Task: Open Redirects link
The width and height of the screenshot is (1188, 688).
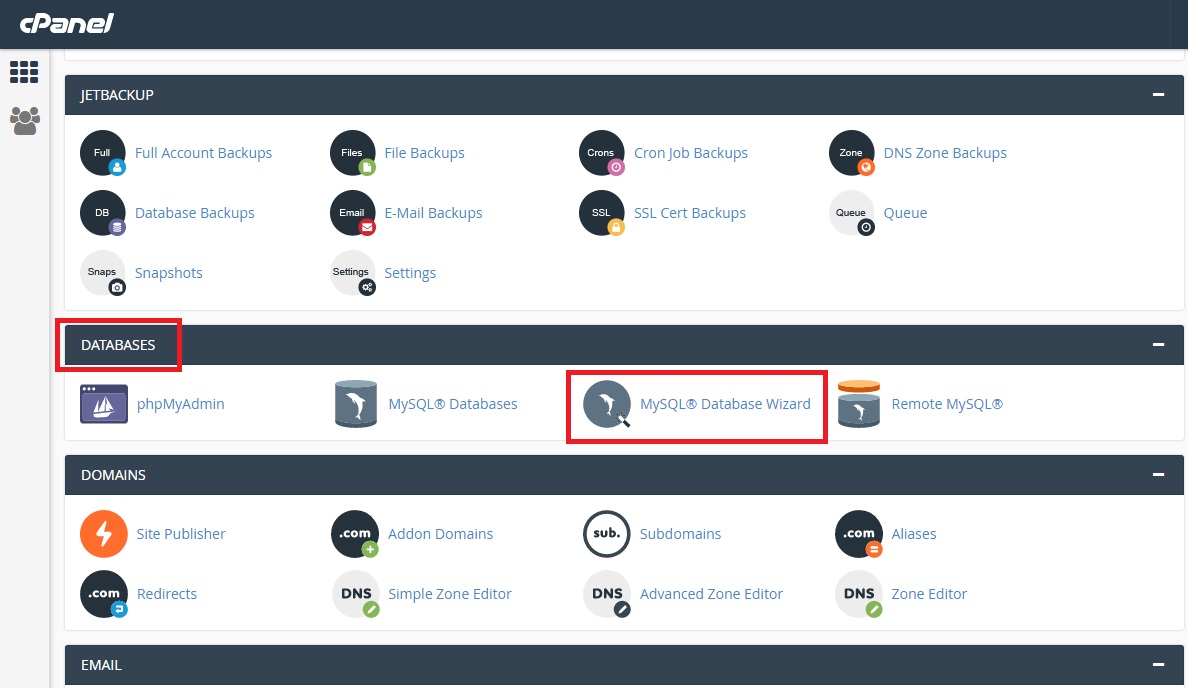Action: pyautogui.click(x=167, y=594)
